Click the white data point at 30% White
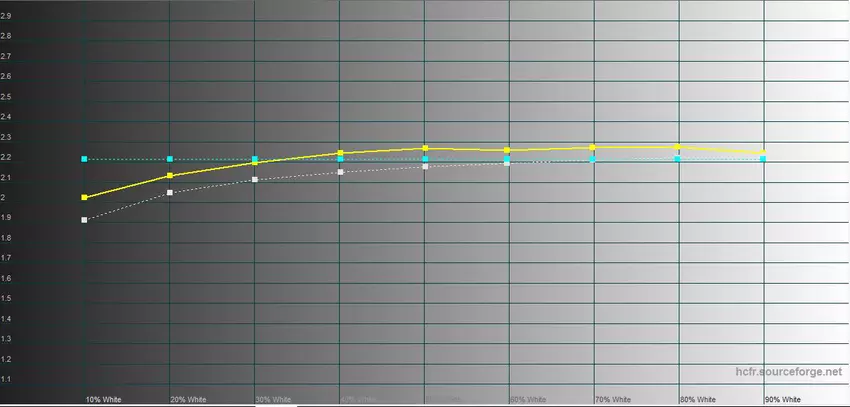Viewport: 850px width, 407px height. [x=255, y=180]
